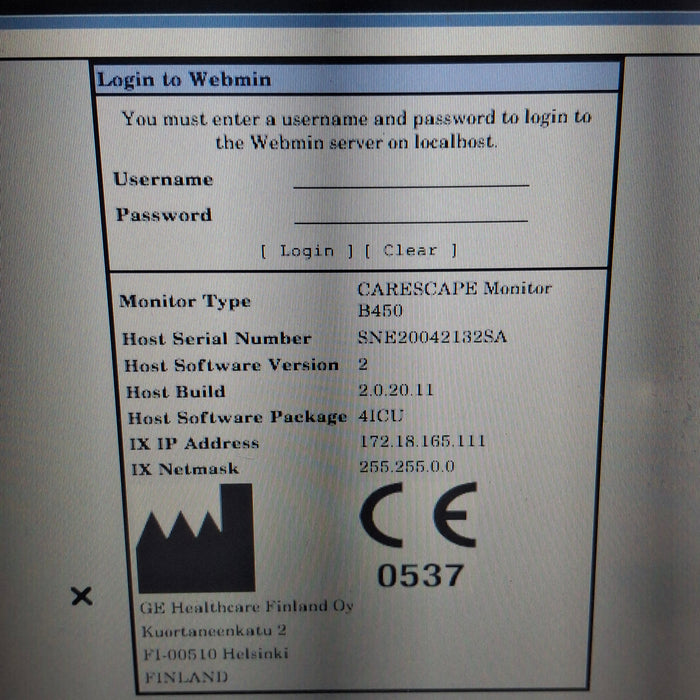Click the 'Host Software Version' label
Image resolution: width=700 pixels, height=700 pixels.
pyautogui.click(x=231, y=365)
